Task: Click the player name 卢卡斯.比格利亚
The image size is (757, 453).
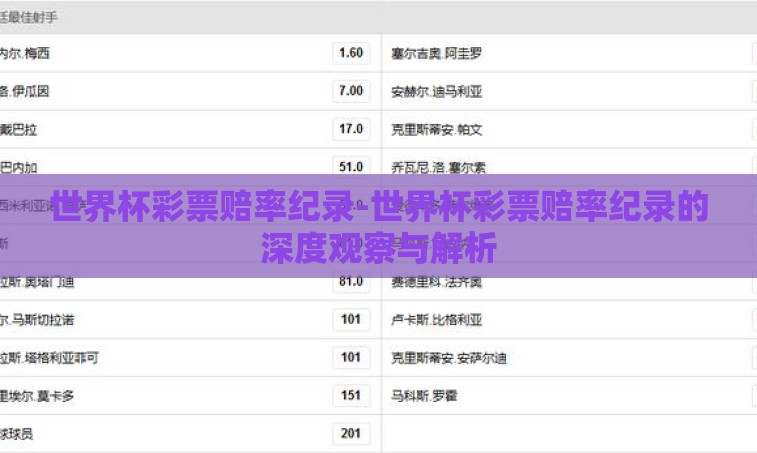Action: 436,320
